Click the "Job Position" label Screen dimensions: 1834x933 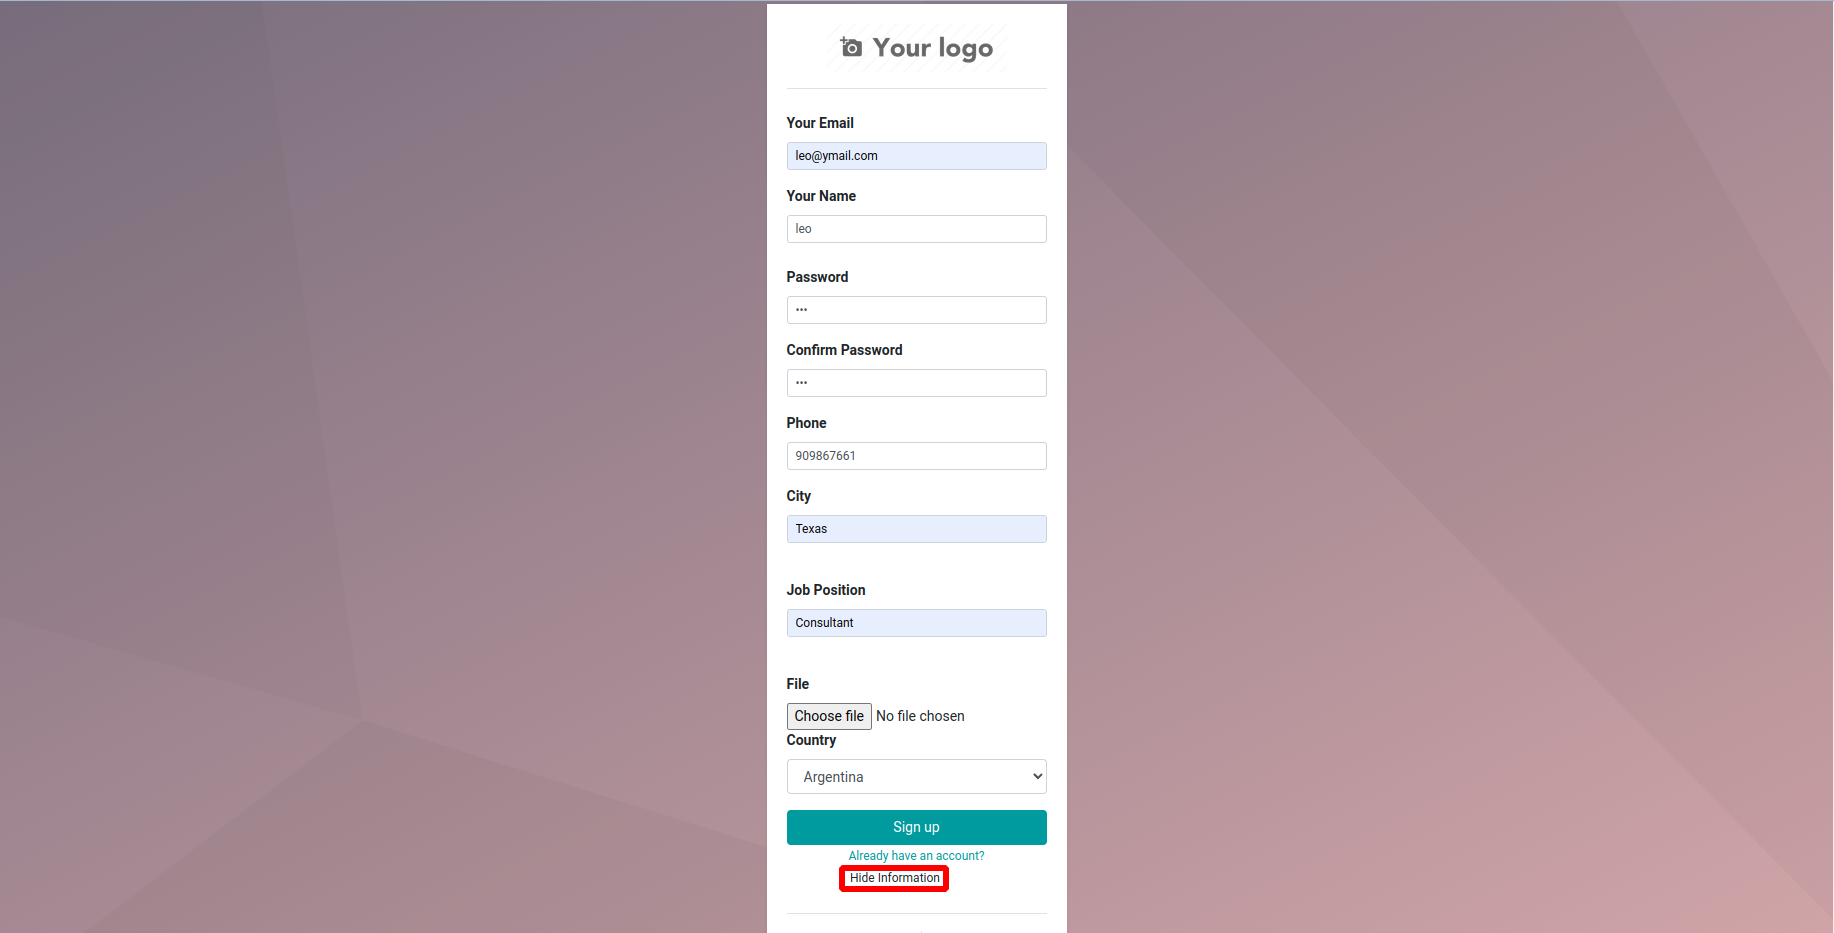pos(826,590)
